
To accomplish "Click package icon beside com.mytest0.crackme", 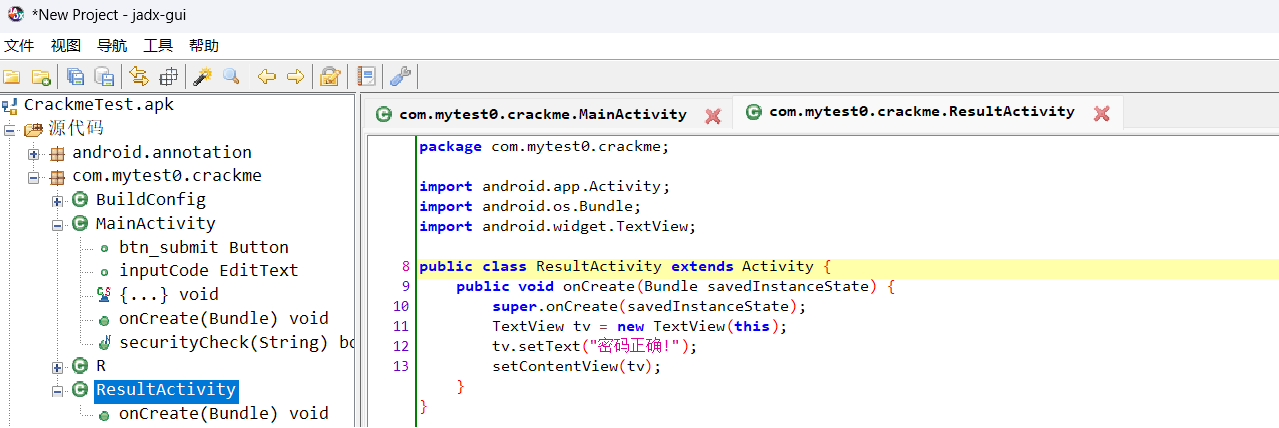I will [x=58, y=177].
